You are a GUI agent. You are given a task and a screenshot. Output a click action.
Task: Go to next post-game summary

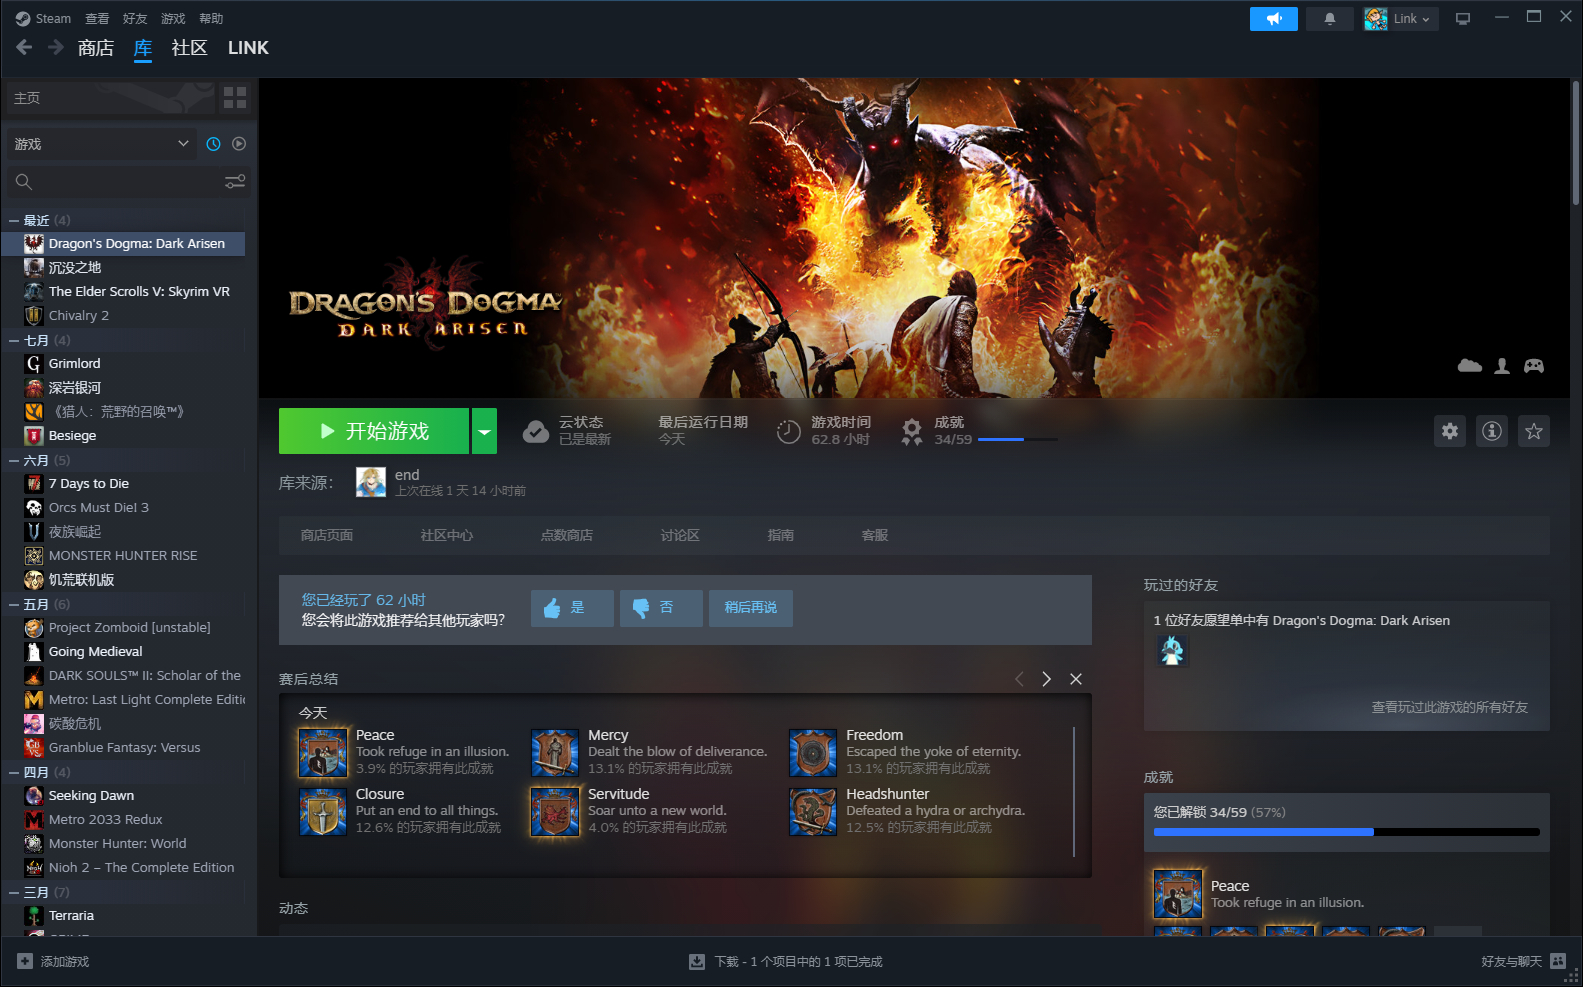(1046, 679)
